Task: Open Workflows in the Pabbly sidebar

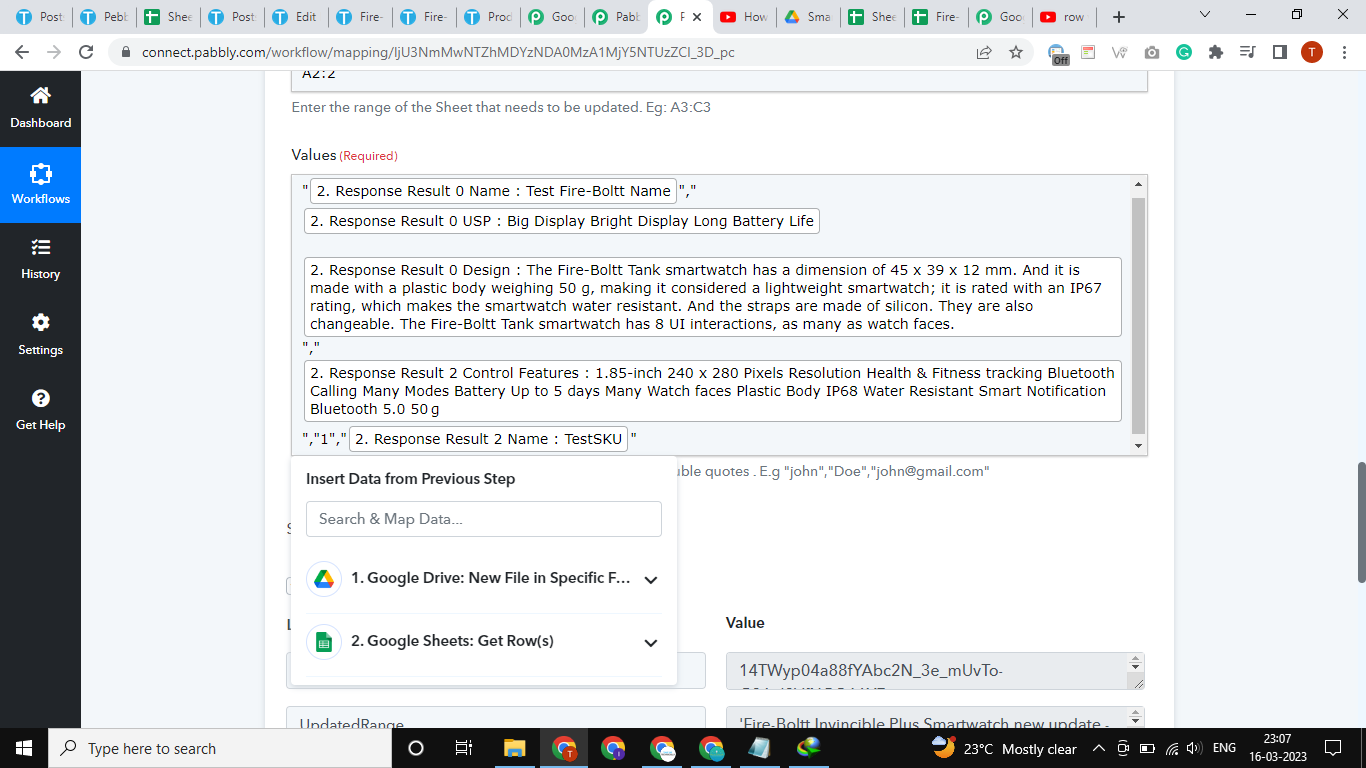Action: pyautogui.click(x=40, y=185)
